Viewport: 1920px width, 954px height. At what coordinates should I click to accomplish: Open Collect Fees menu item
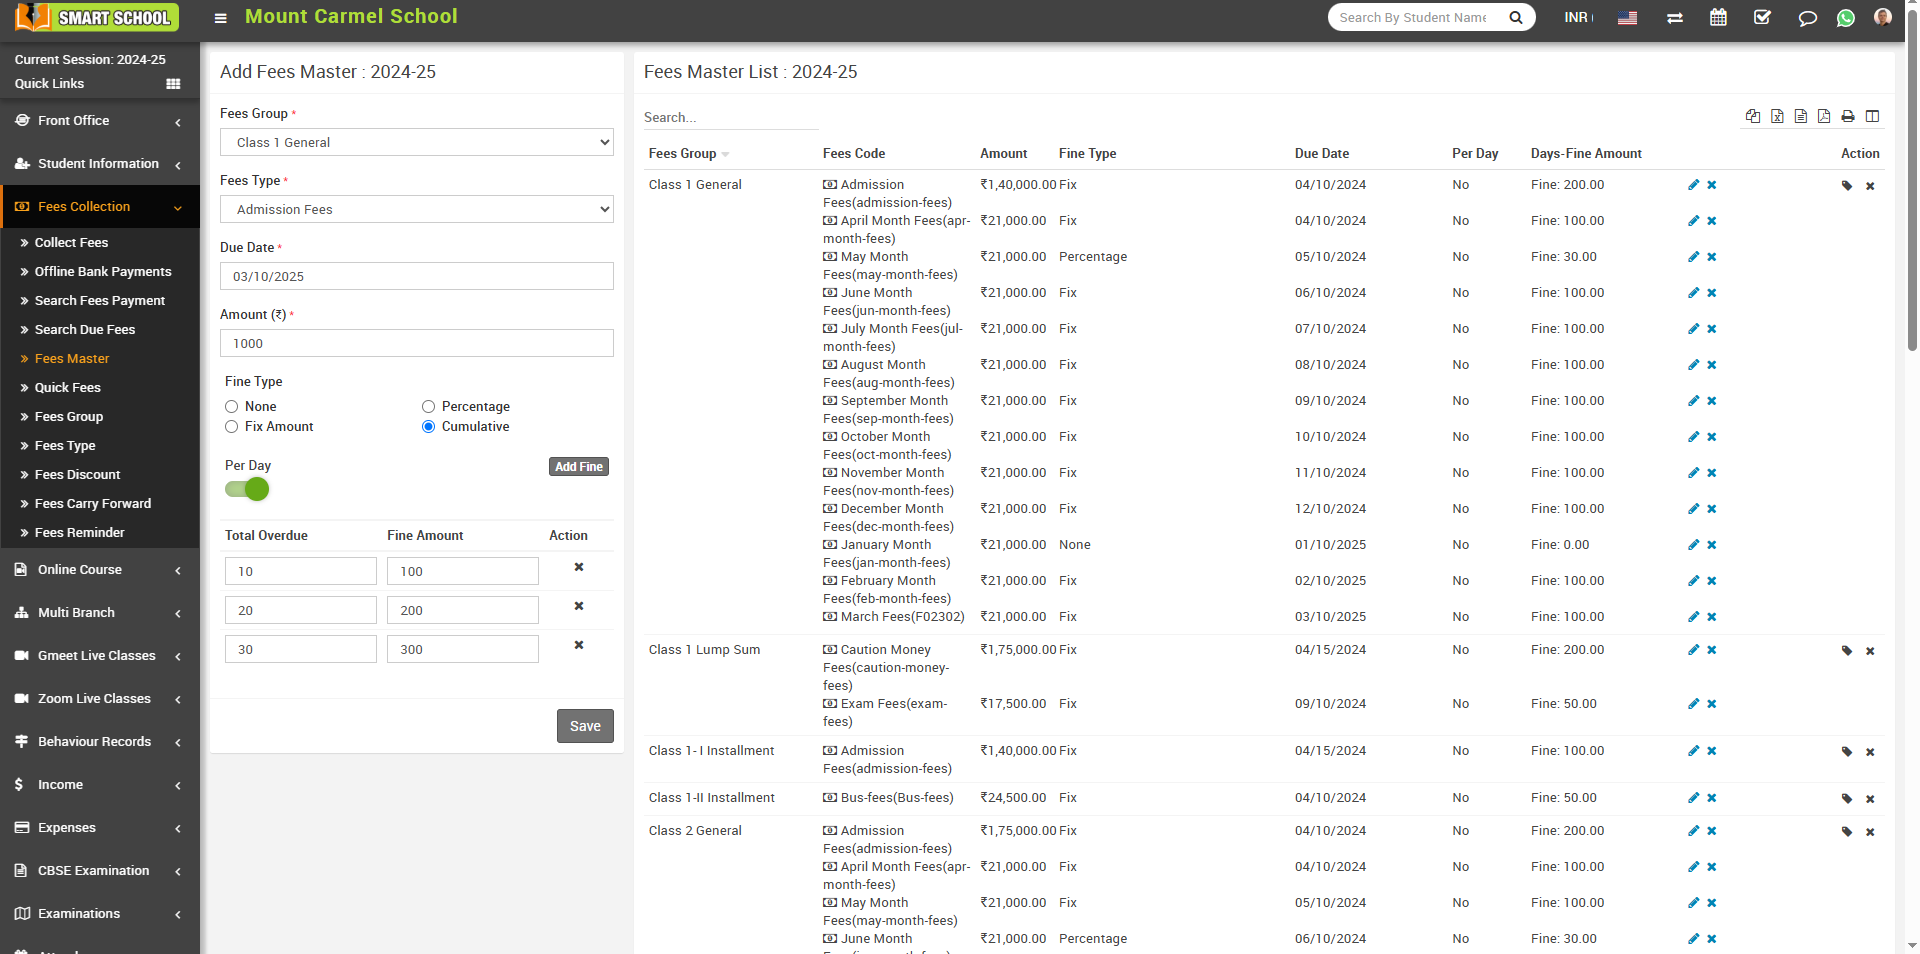(71, 243)
